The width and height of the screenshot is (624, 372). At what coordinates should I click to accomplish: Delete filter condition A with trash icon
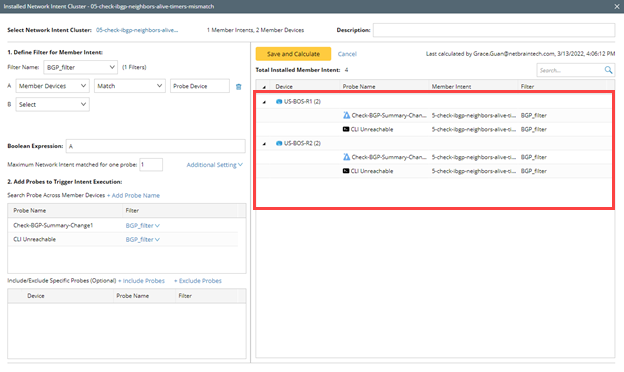(x=238, y=87)
